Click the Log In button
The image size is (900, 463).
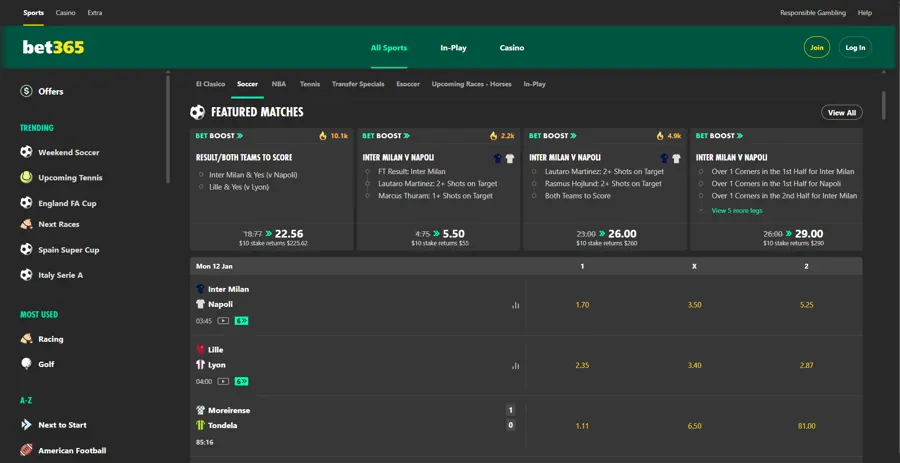tap(855, 48)
